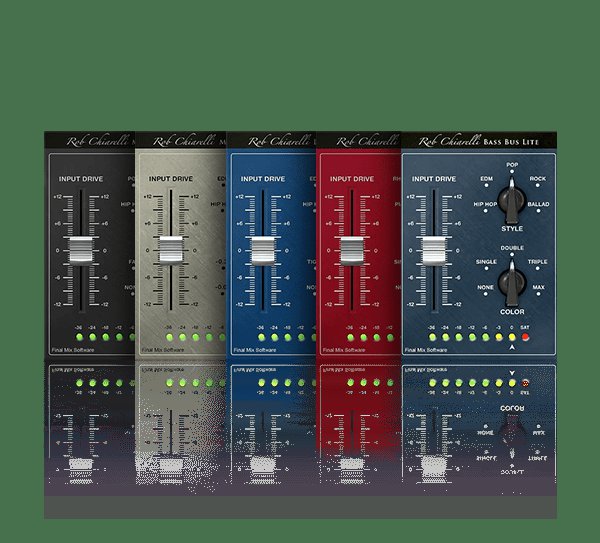Click the 'COLOR' label under the lower knob

(512, 312)
